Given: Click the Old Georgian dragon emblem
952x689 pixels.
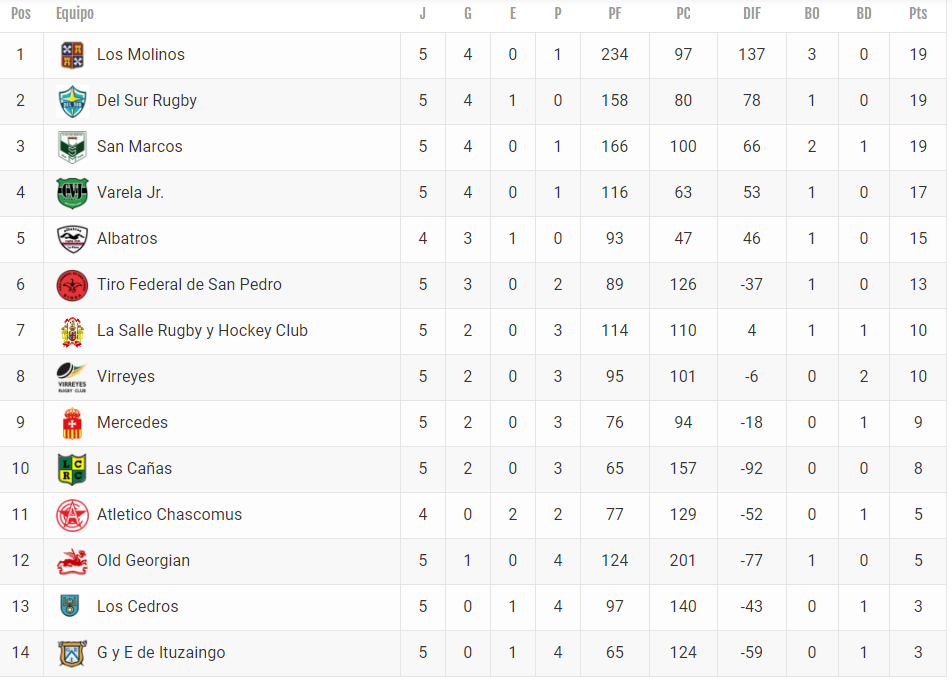Looking at the screenshot, I should pos(72,562).
